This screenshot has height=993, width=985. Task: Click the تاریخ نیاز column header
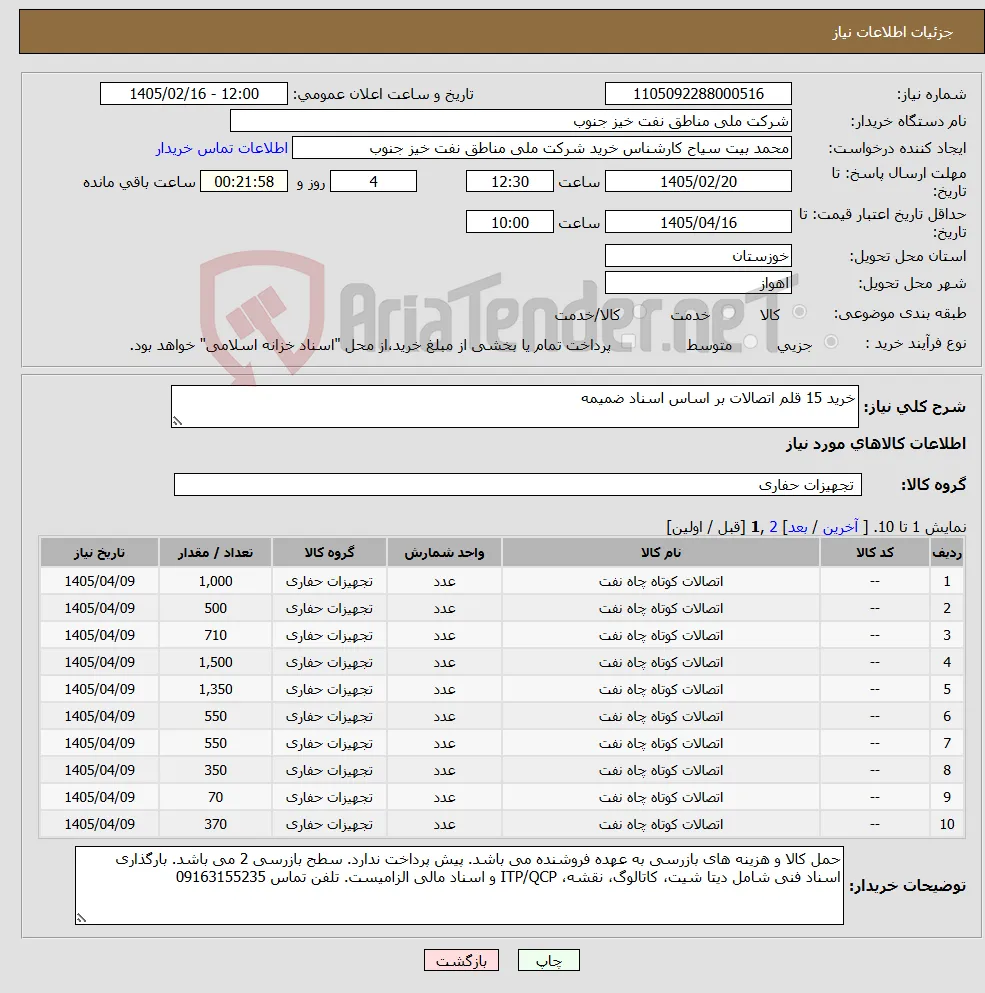click(x=99, y=553)
